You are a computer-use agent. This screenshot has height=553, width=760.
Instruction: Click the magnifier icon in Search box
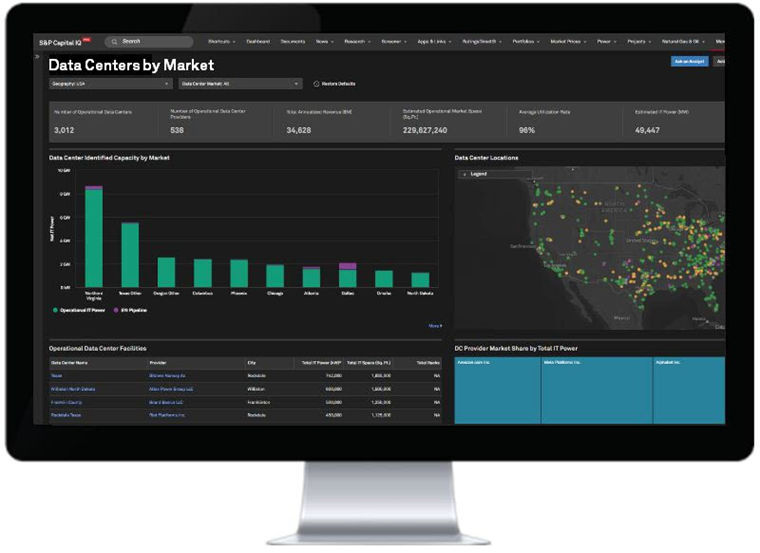click(114, 42)
